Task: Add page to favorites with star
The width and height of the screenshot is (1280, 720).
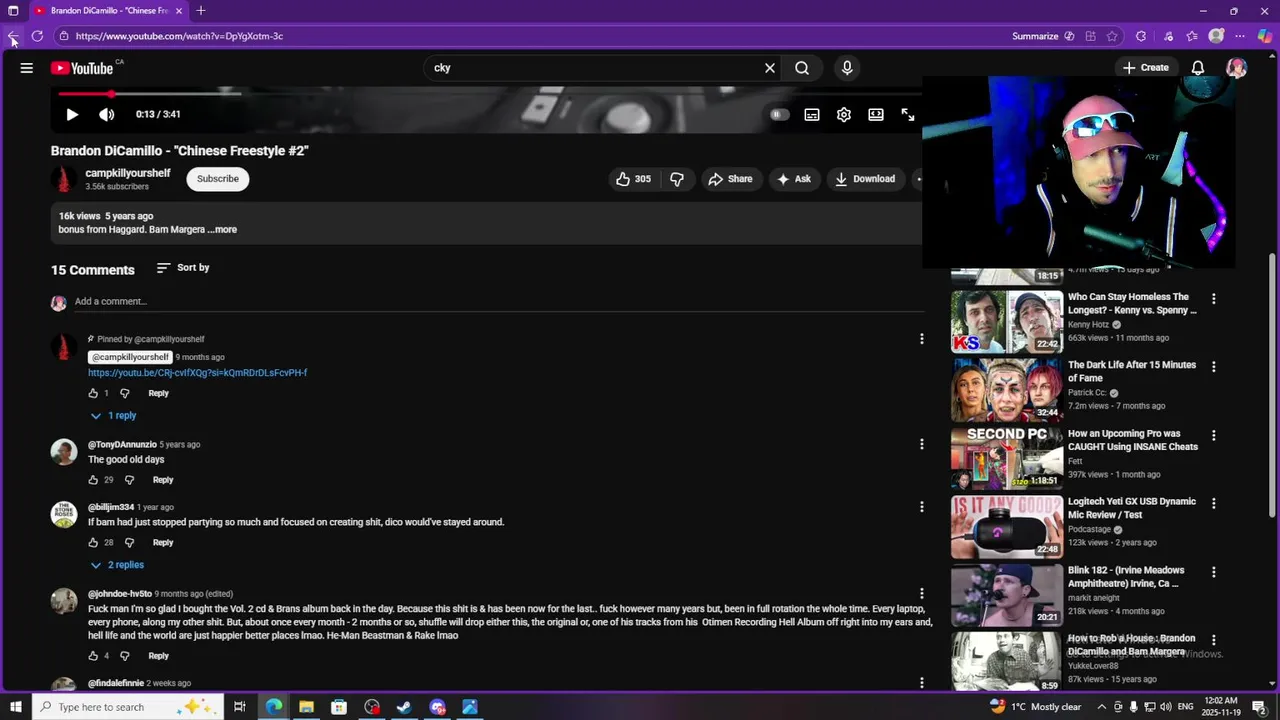Action: pos(1112,36)
